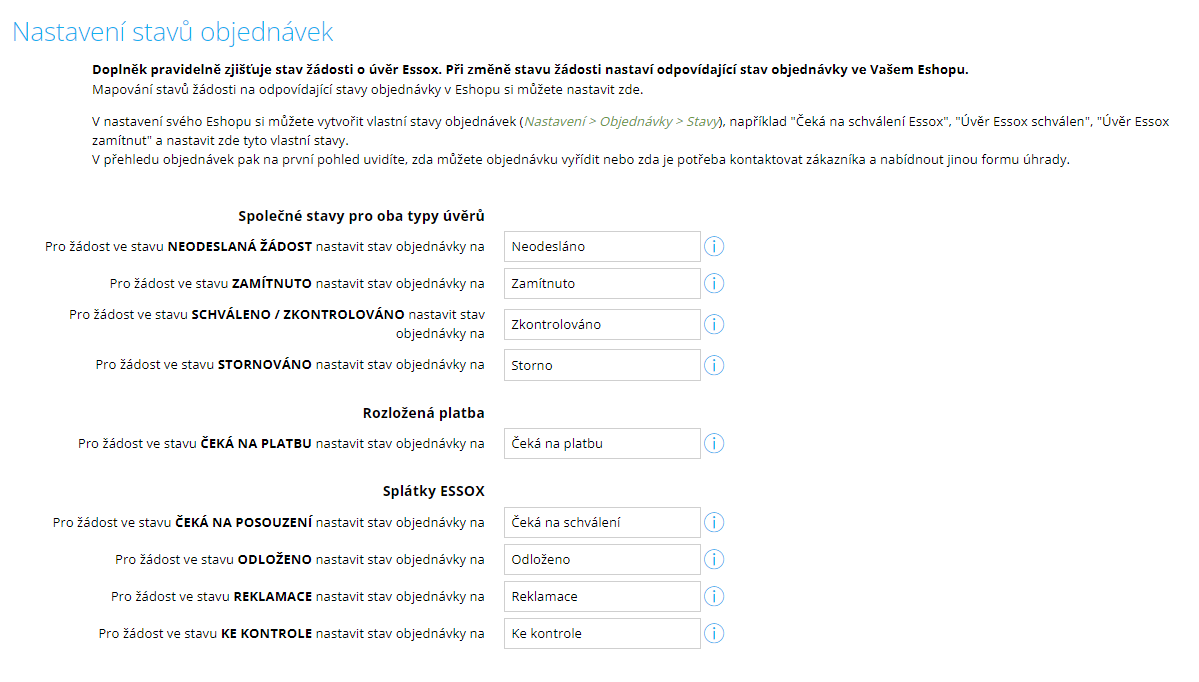Screen dimensions: 1199x682
Task: Click info icon next to Odloženo field
Action: coord(714,559)
